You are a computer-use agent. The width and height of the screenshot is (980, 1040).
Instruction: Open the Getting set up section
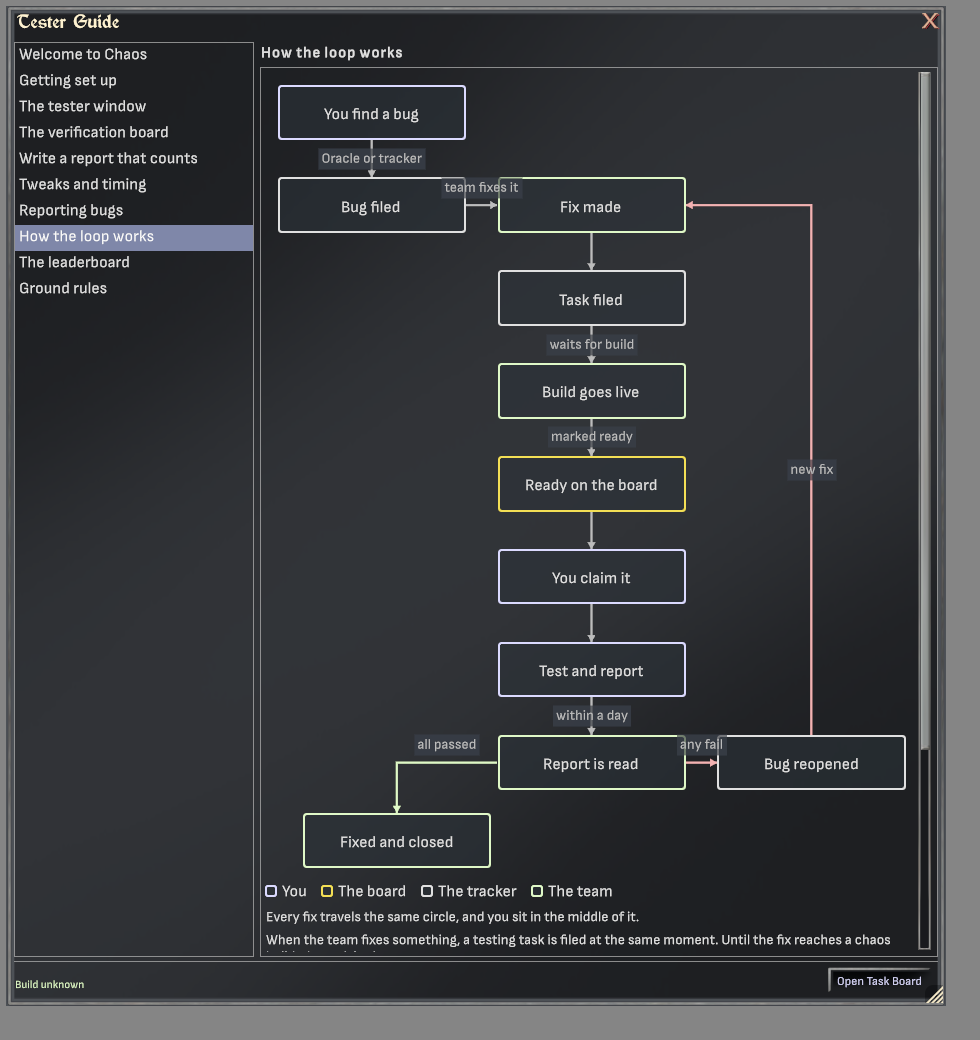click(134, 80)
